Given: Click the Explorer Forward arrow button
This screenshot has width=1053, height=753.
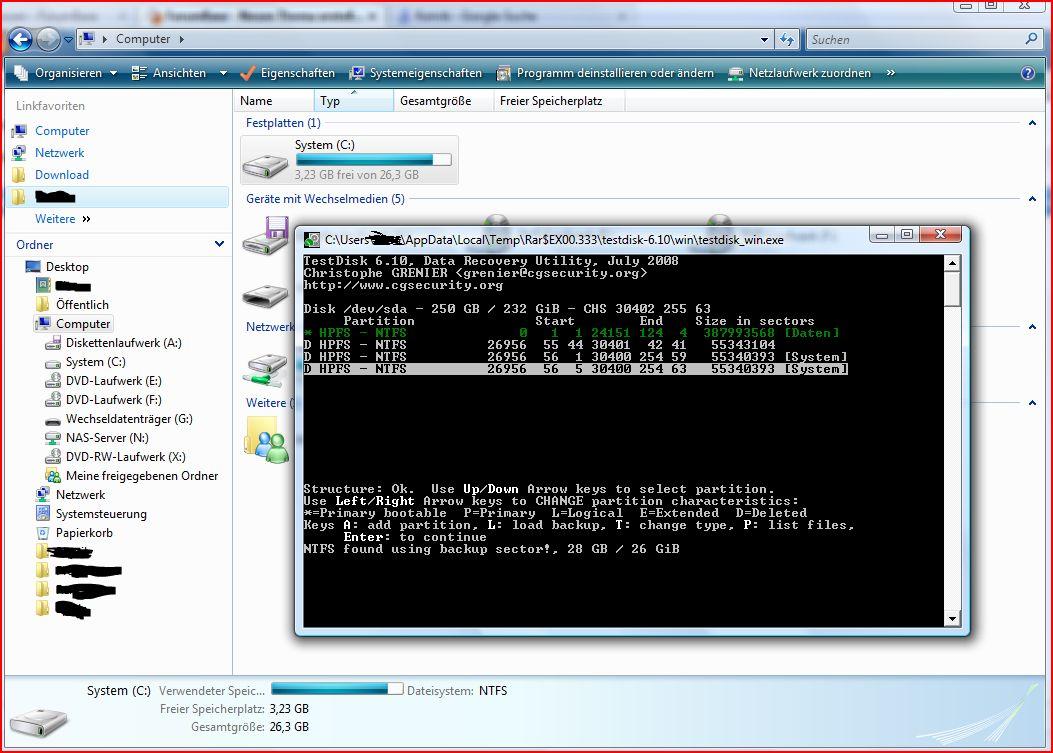Looking at the screenshot, I should [x=48, y=40].
